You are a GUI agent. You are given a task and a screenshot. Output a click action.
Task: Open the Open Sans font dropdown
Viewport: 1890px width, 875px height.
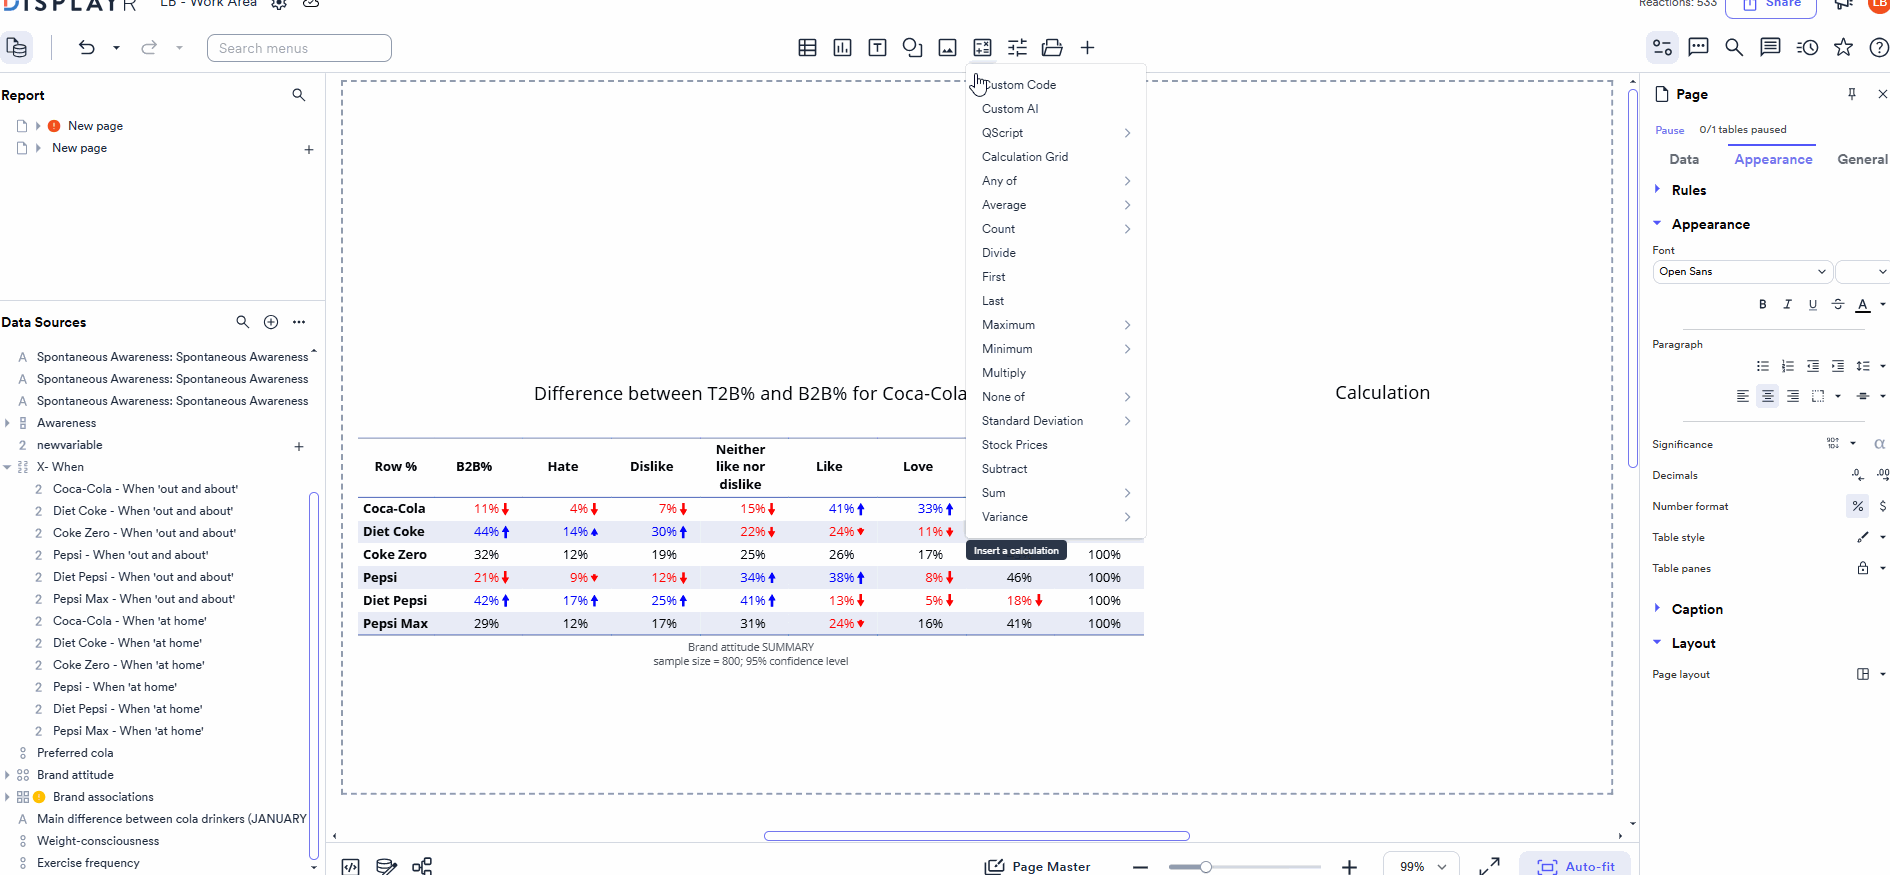pos(1743,272)
